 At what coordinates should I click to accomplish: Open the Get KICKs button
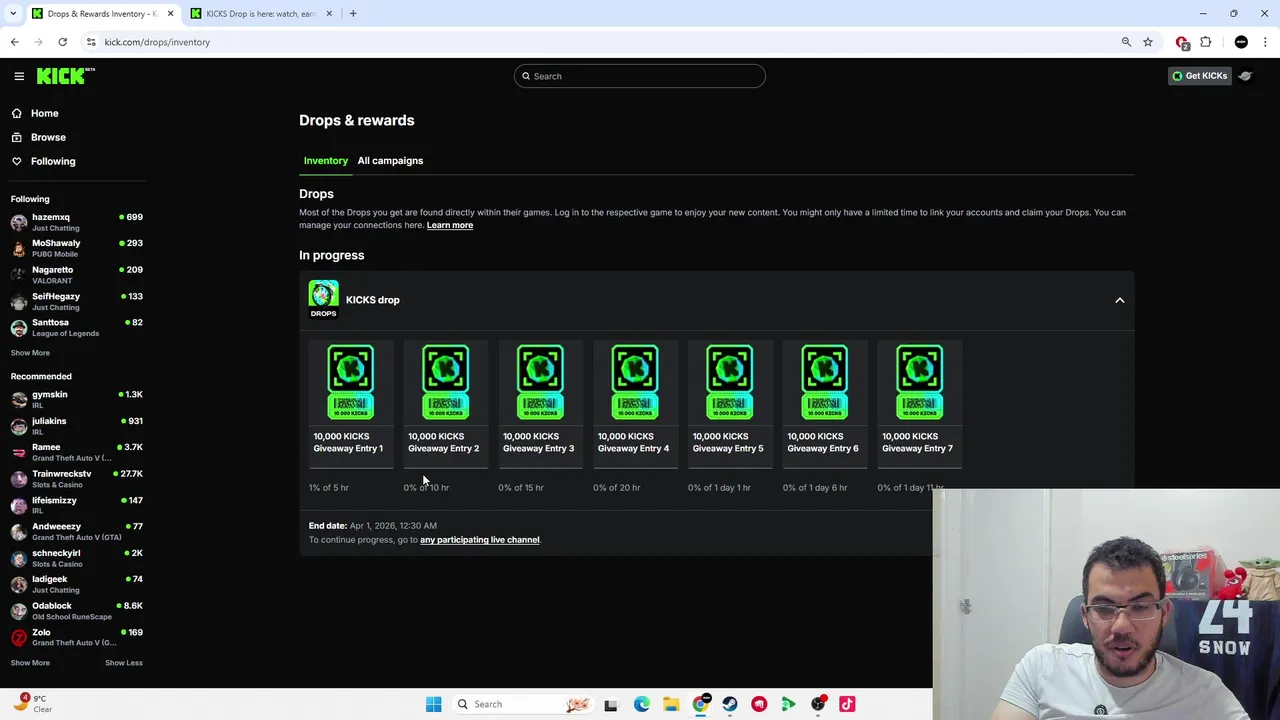tap(1199, 76)
